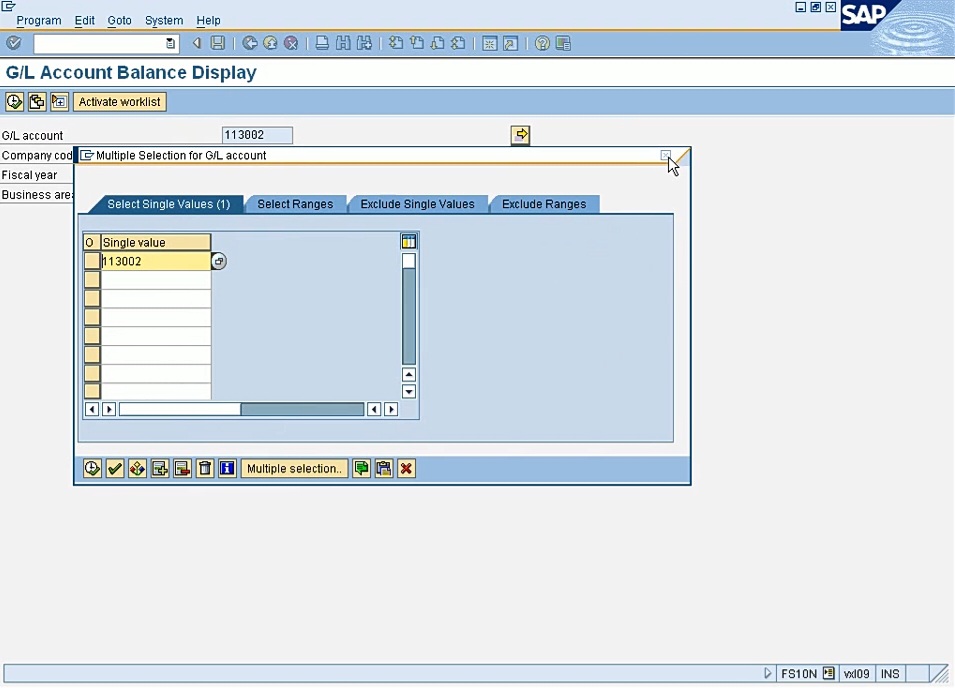Viewport: 955px width, 688px height.
Task: Expand status bar messages with triangle arrow
Action: tap(767, 673)
